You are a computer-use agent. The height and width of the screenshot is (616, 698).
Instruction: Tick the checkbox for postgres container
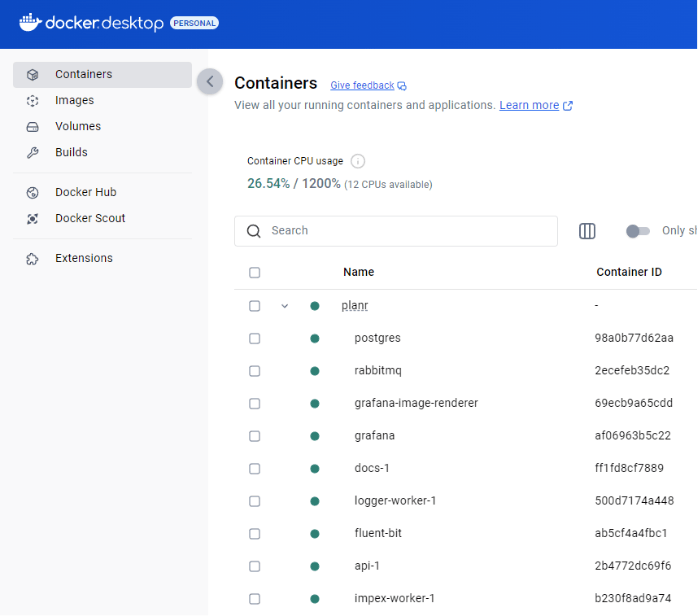[254, 338]
